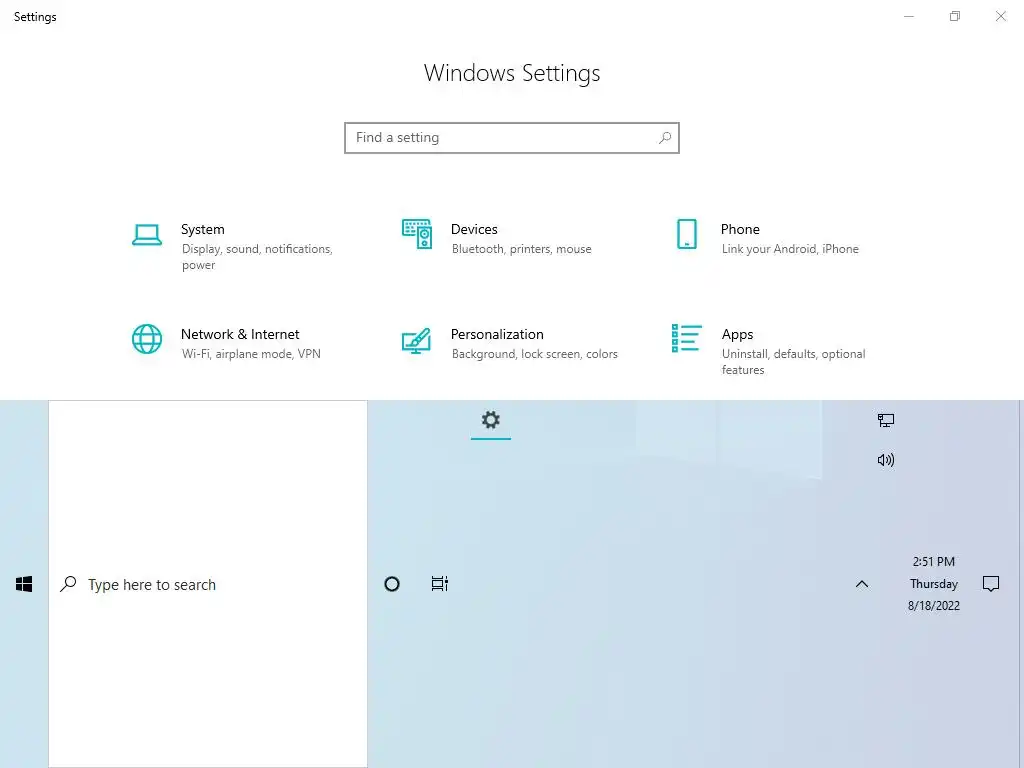Click 'Link your Android, iPhone' description
The width and height of the screenshot is (1024, 768).
pyautogui.click(x=790, y=249)
